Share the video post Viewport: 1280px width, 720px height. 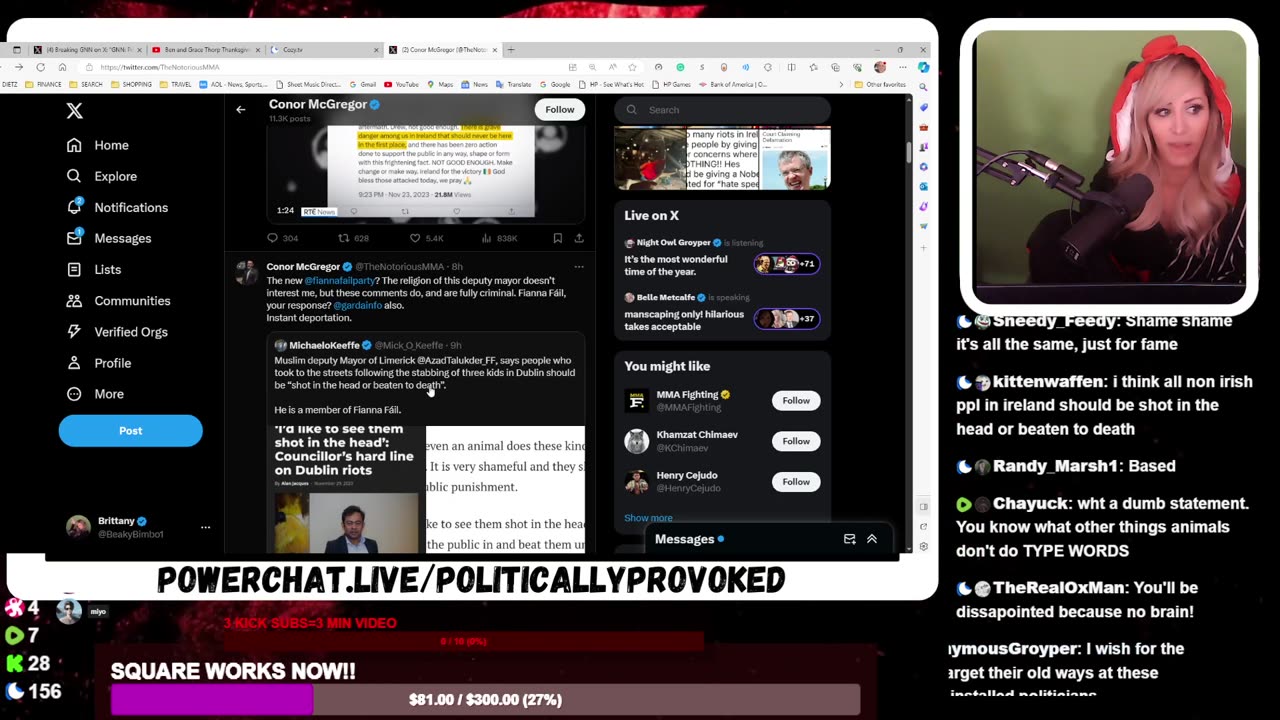pyautogui.click(x=578, y=238)
